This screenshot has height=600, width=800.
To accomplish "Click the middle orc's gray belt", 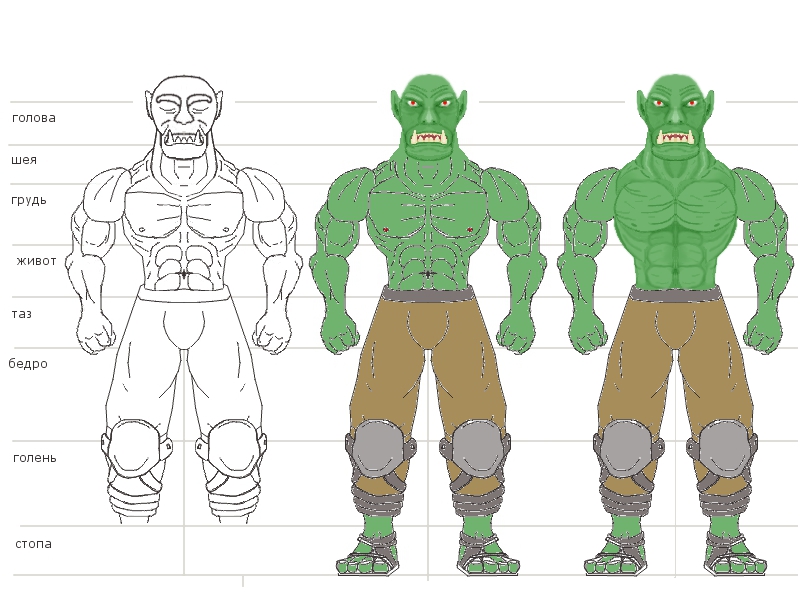I will pyautogui.click(x=429, y=295).
